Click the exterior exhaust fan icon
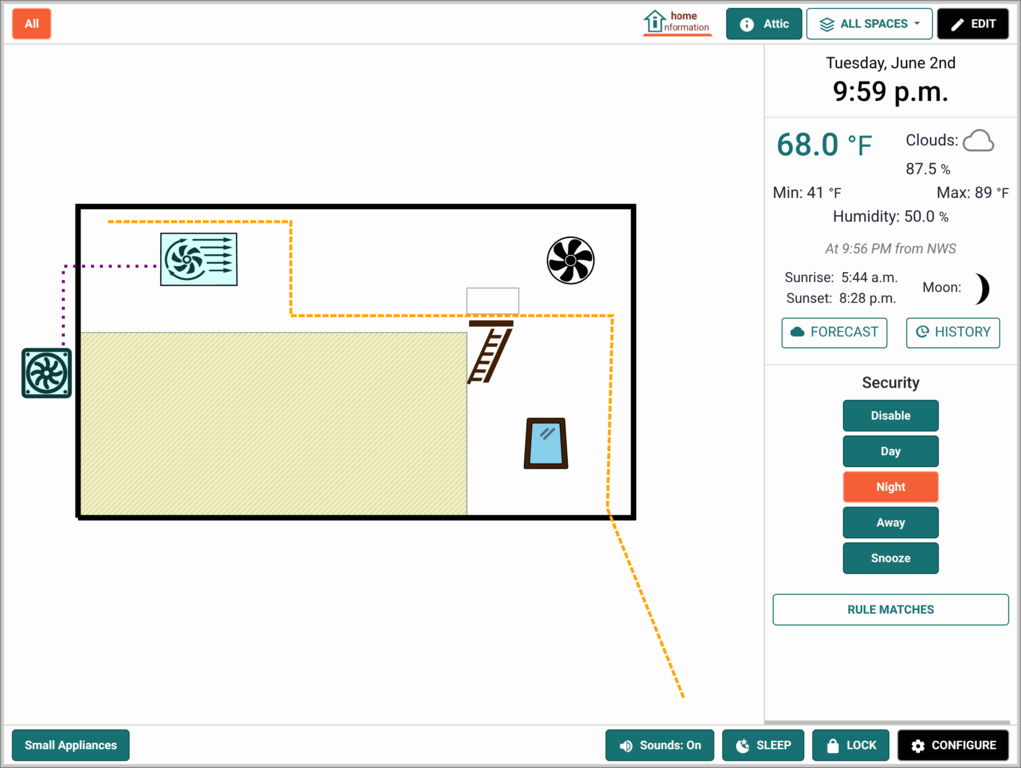The height and width of the screenshot is (768, 1021). pos(47,373)
